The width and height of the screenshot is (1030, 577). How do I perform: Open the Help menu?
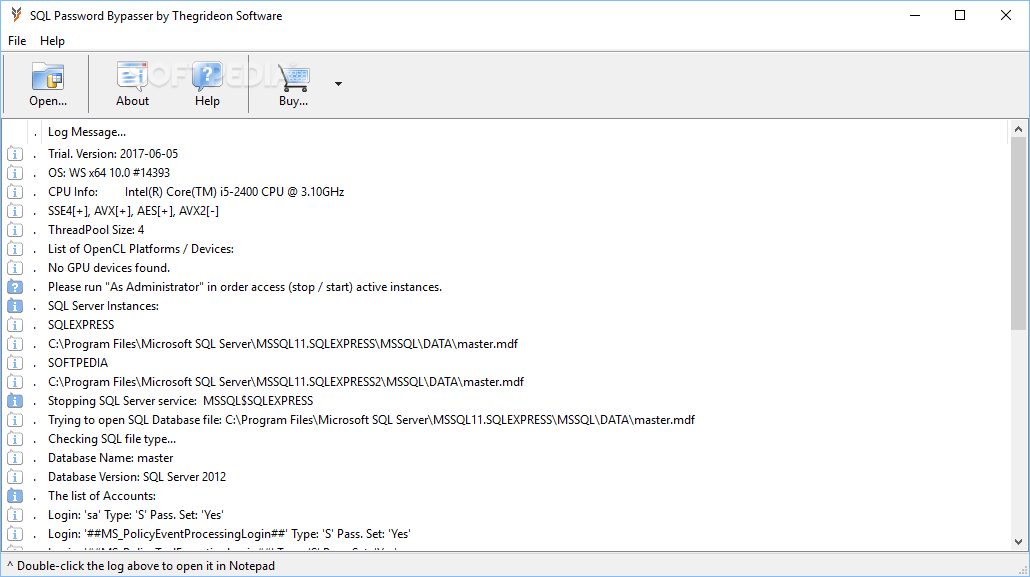point(52,41)
